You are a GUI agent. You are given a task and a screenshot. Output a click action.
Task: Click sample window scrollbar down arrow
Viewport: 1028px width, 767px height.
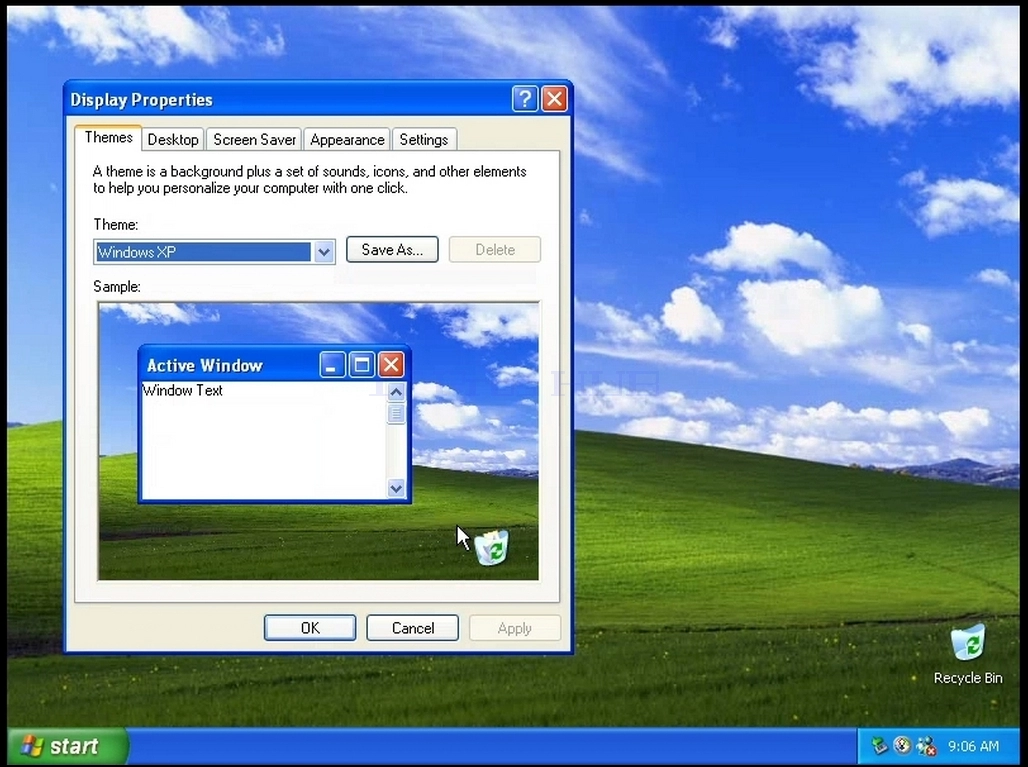click(x=396, y=488)
